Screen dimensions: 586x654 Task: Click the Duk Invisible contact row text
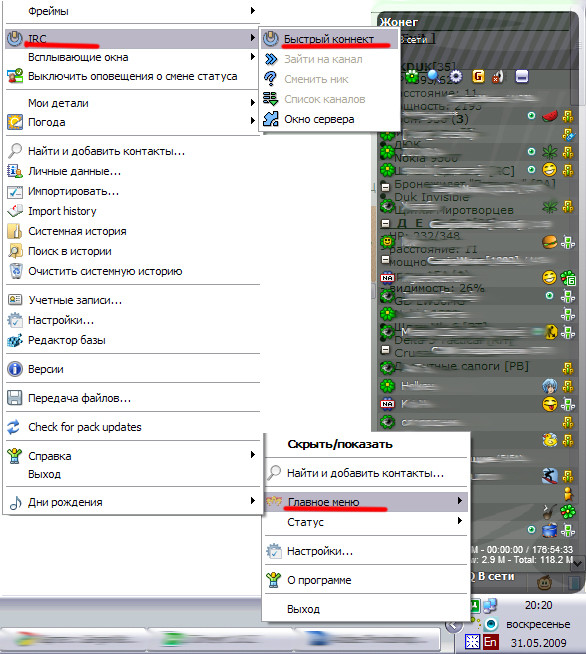[432, 197]
